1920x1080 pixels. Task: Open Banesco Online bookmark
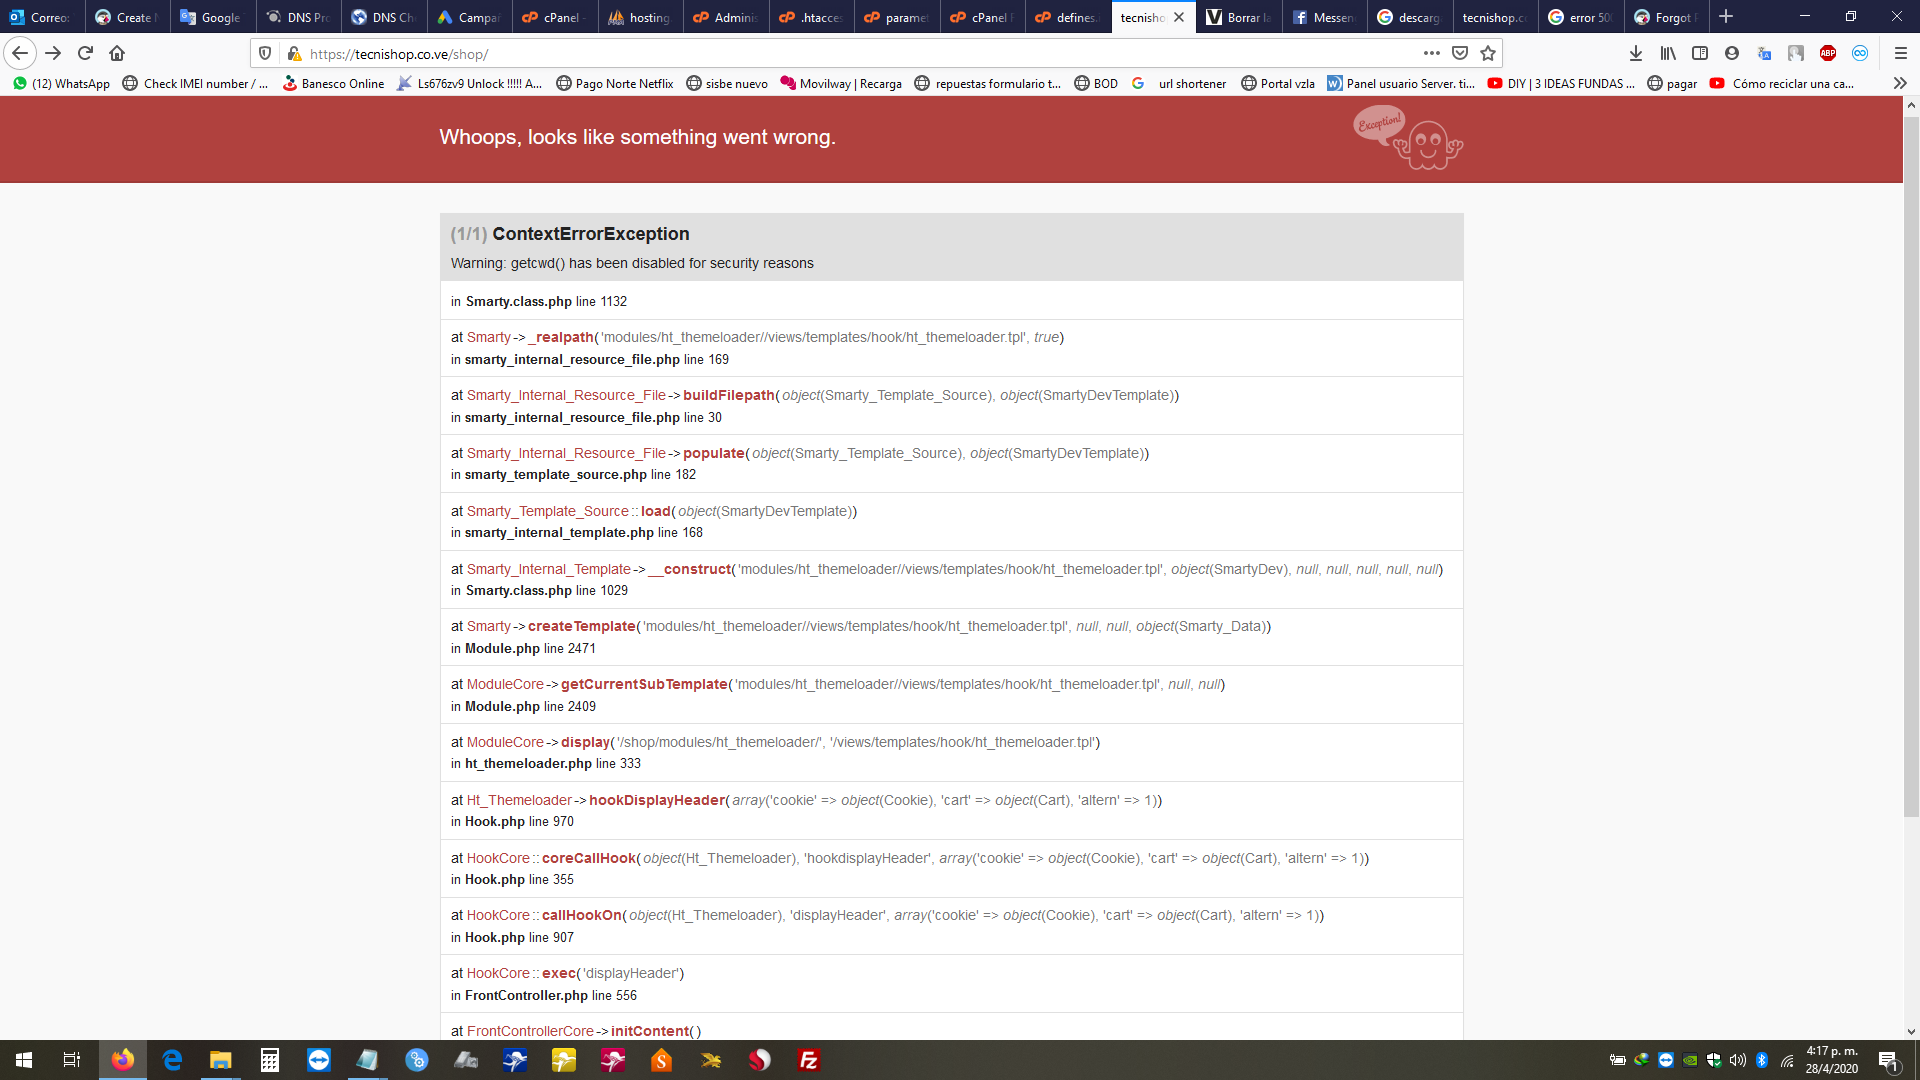click(x=333, y=84)
